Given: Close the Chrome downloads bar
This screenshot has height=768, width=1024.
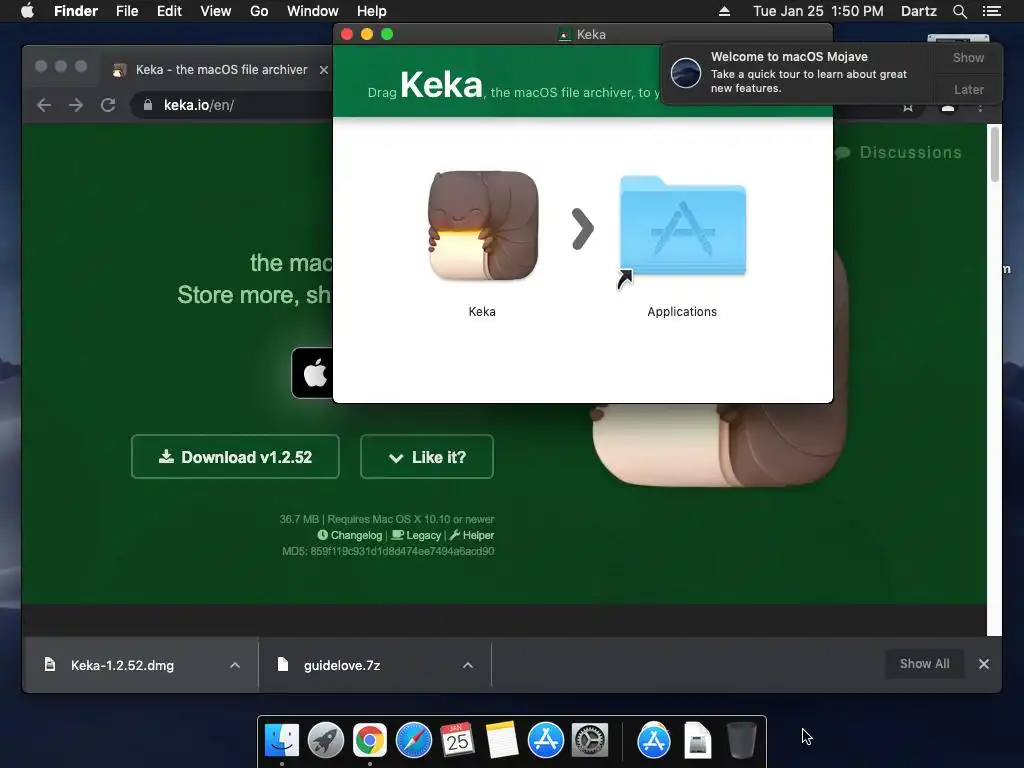Looking at the screenshot, I should tap(984, 664).
